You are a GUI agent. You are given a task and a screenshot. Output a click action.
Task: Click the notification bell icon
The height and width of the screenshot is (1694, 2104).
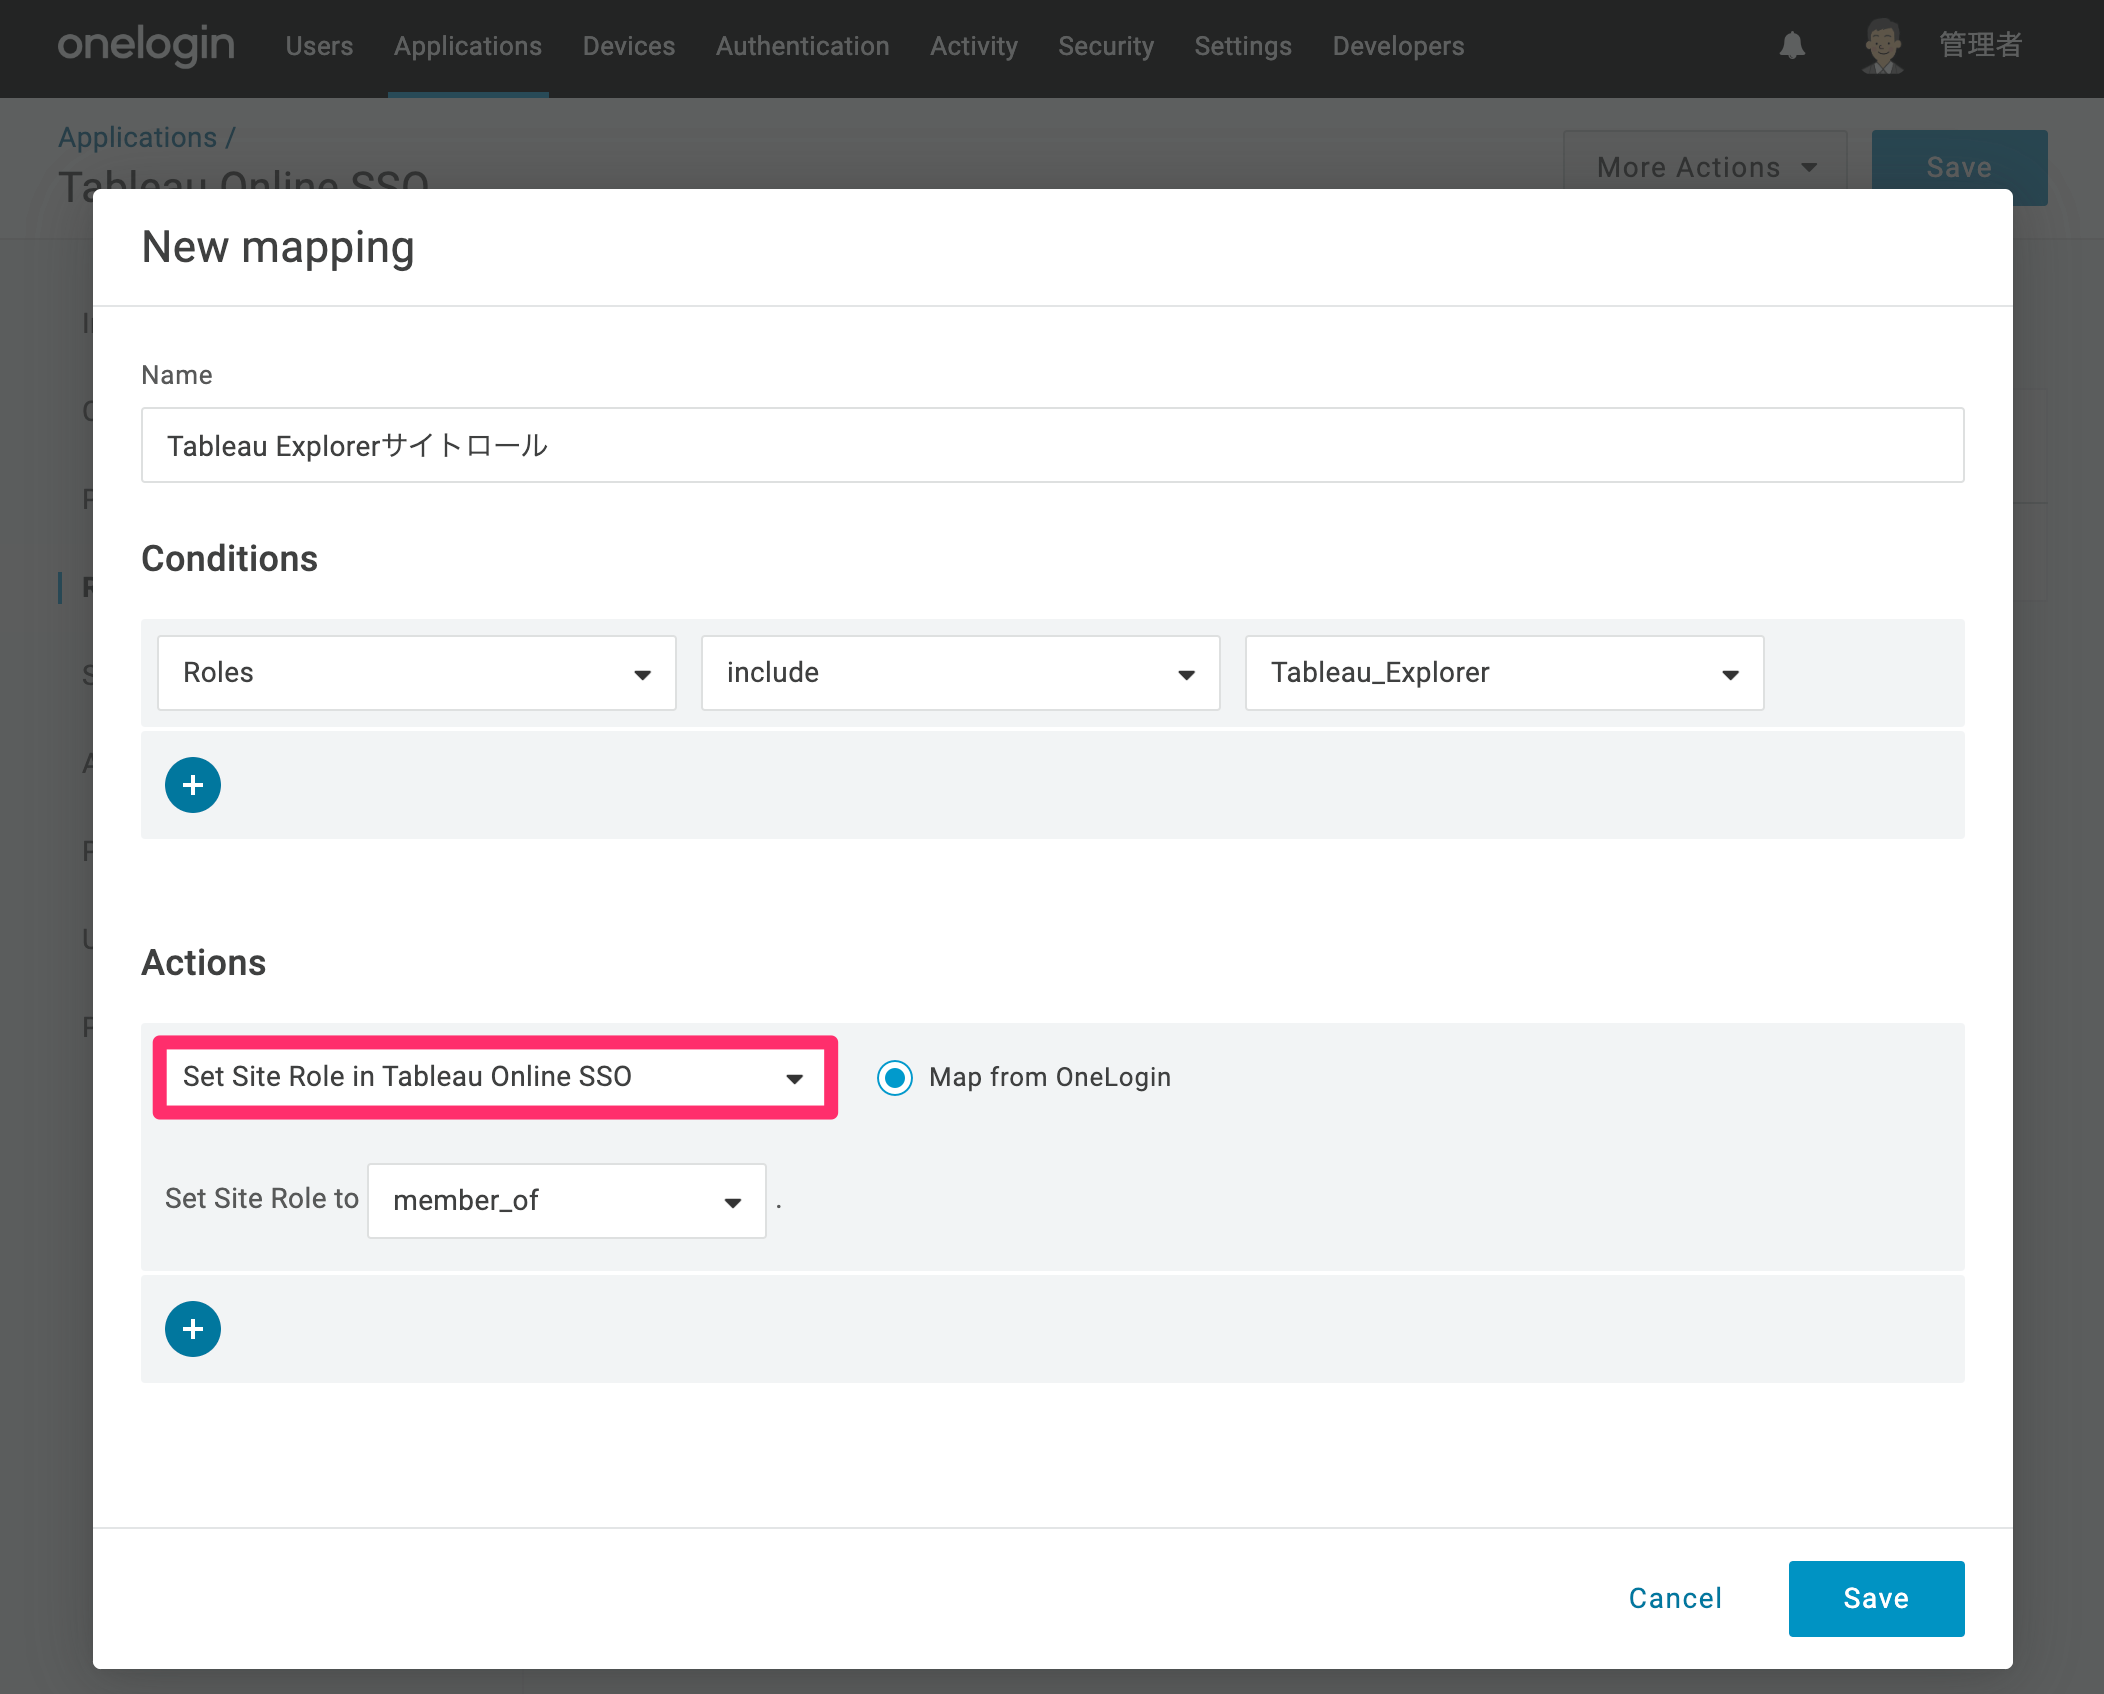[1792, 46]
